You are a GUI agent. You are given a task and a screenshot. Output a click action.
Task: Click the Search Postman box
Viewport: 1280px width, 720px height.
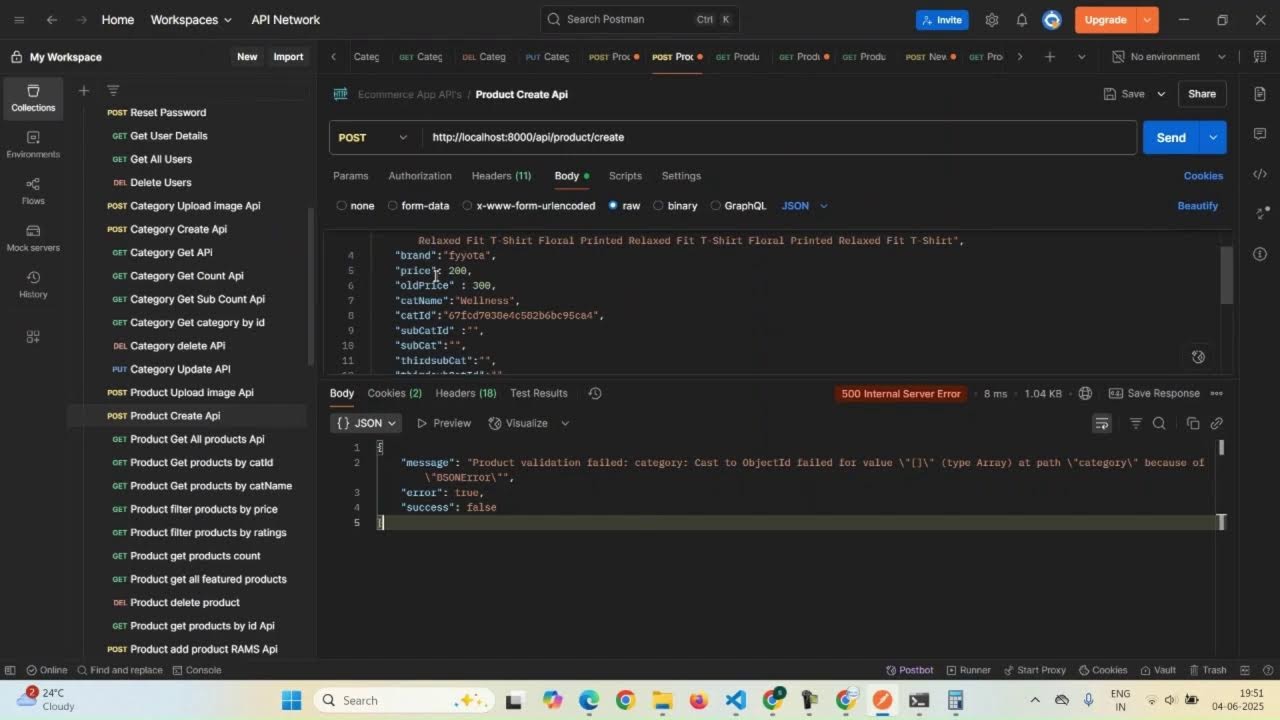[640, 19]
